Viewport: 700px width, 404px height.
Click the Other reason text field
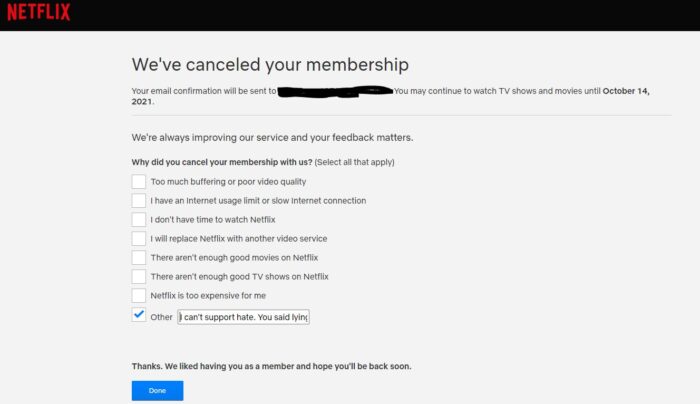(243, 317)
